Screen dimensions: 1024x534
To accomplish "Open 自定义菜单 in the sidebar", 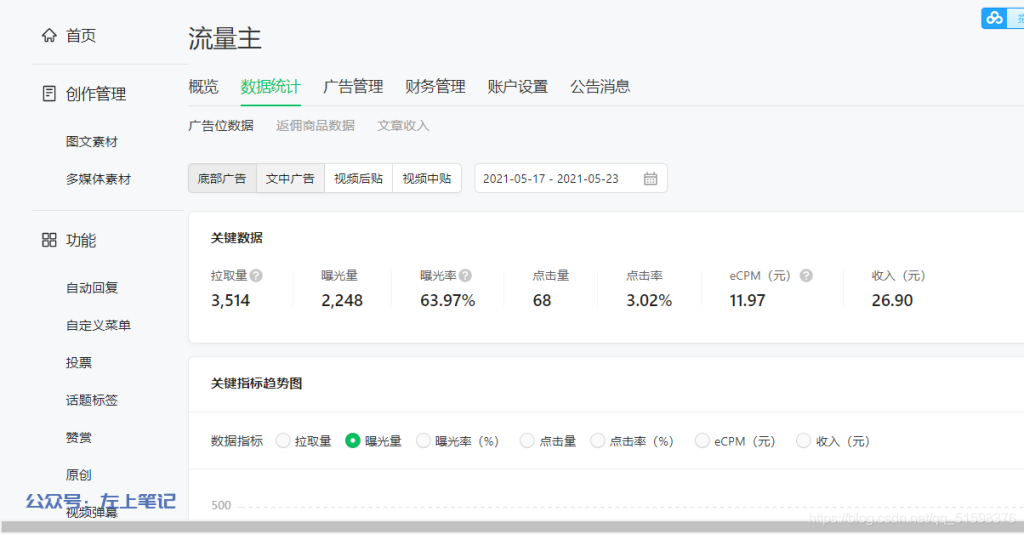I will point(98,325).
